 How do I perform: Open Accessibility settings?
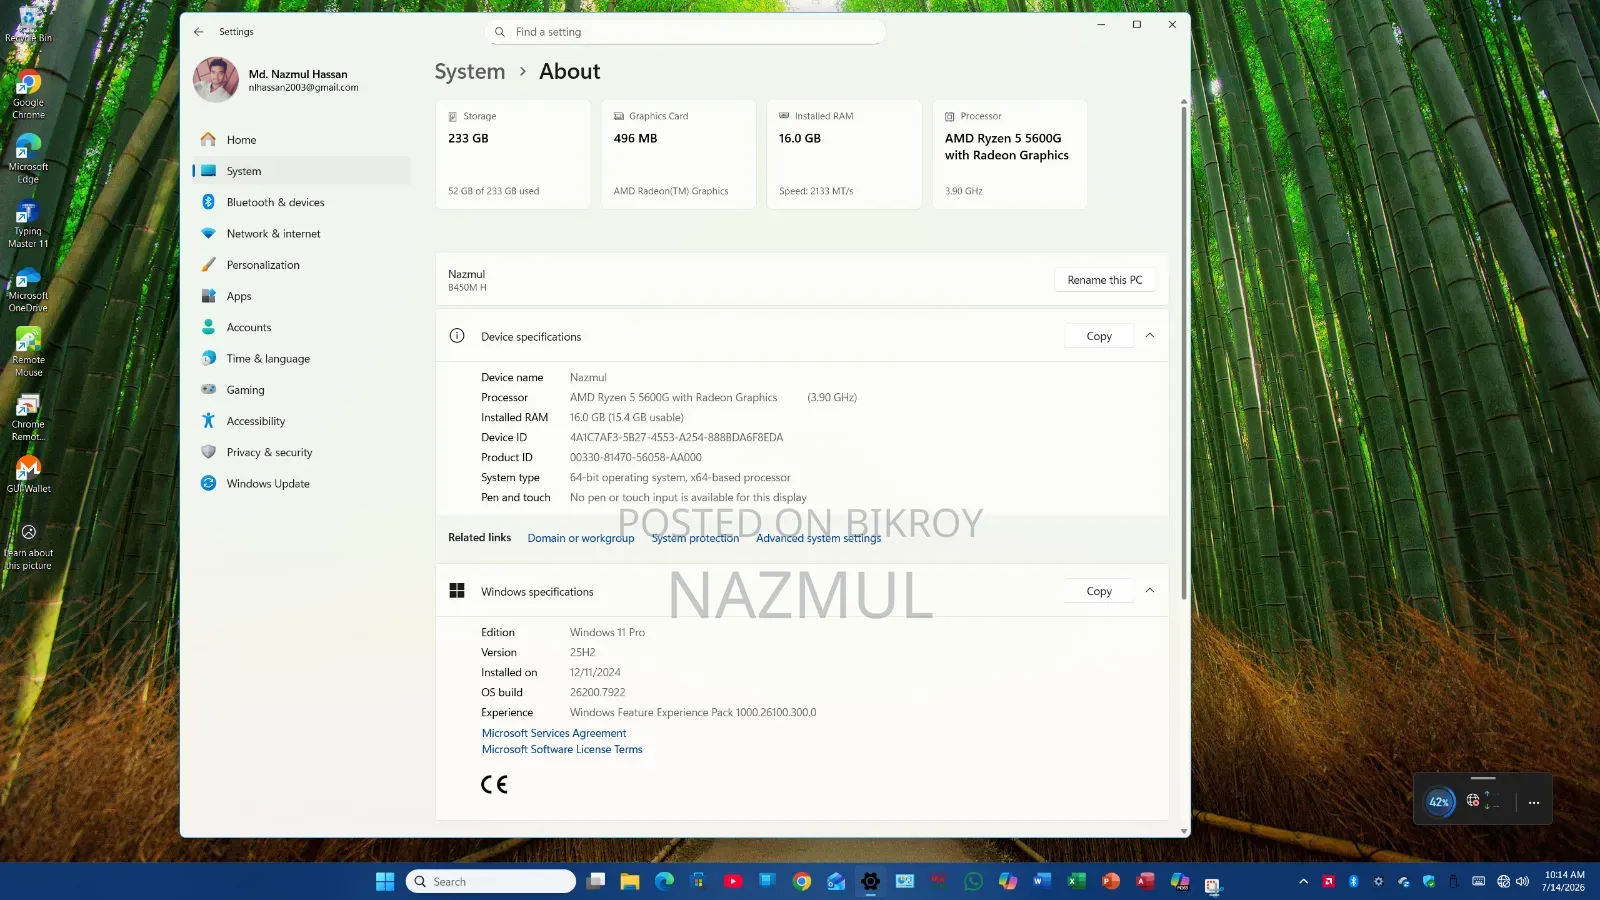coord(301,421)
